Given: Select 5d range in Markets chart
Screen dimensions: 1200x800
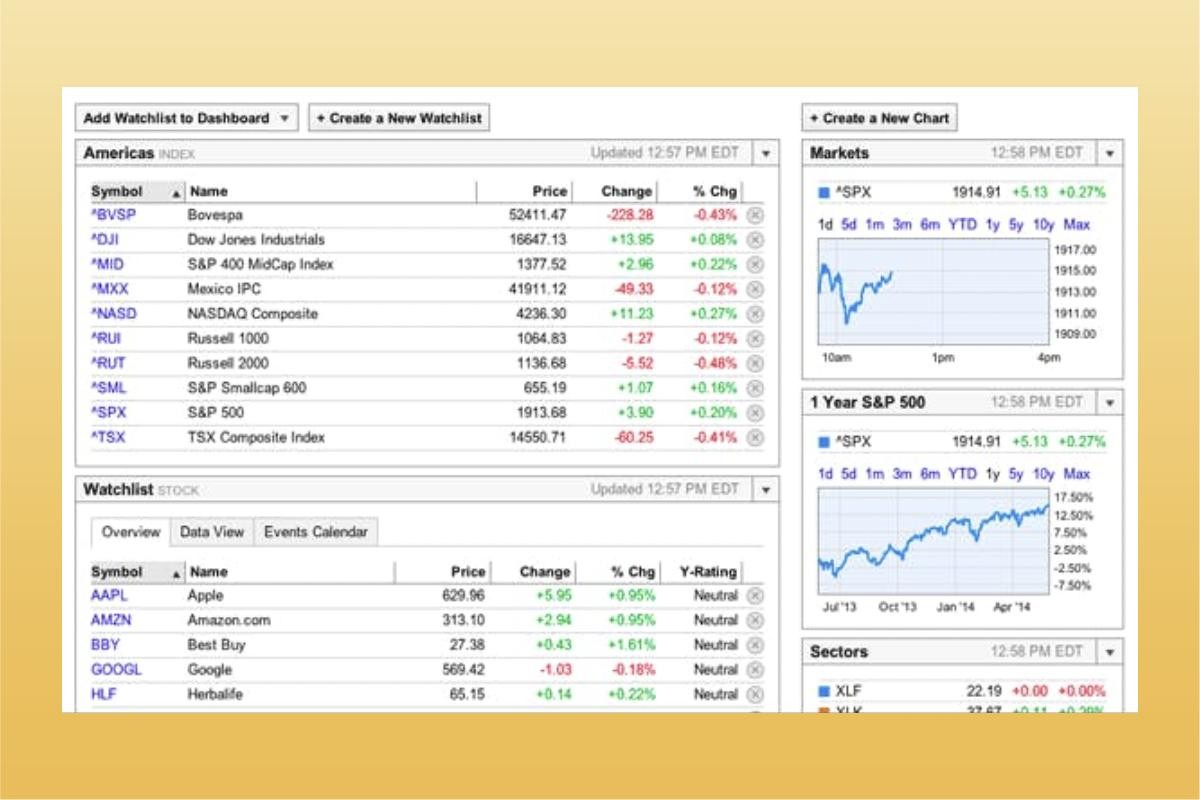Looking at the screenshot, I should 849,225.
